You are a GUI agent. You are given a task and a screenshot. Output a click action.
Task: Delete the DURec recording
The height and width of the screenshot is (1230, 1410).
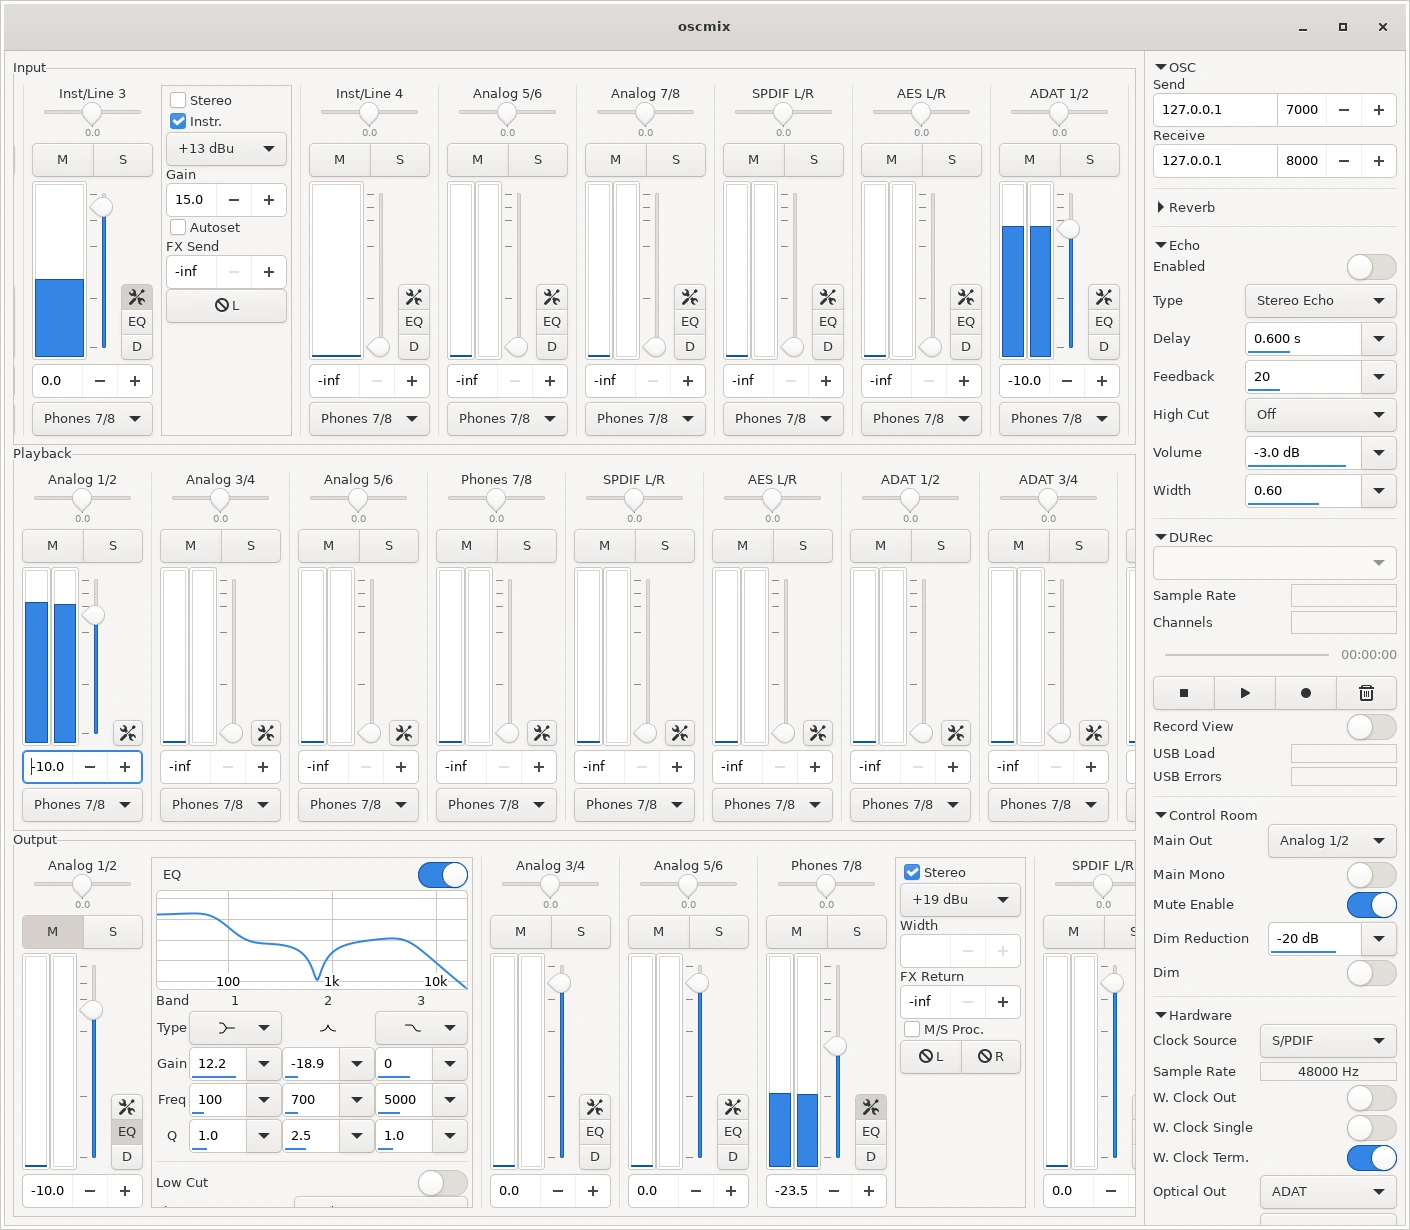[x=1366, y=693]
